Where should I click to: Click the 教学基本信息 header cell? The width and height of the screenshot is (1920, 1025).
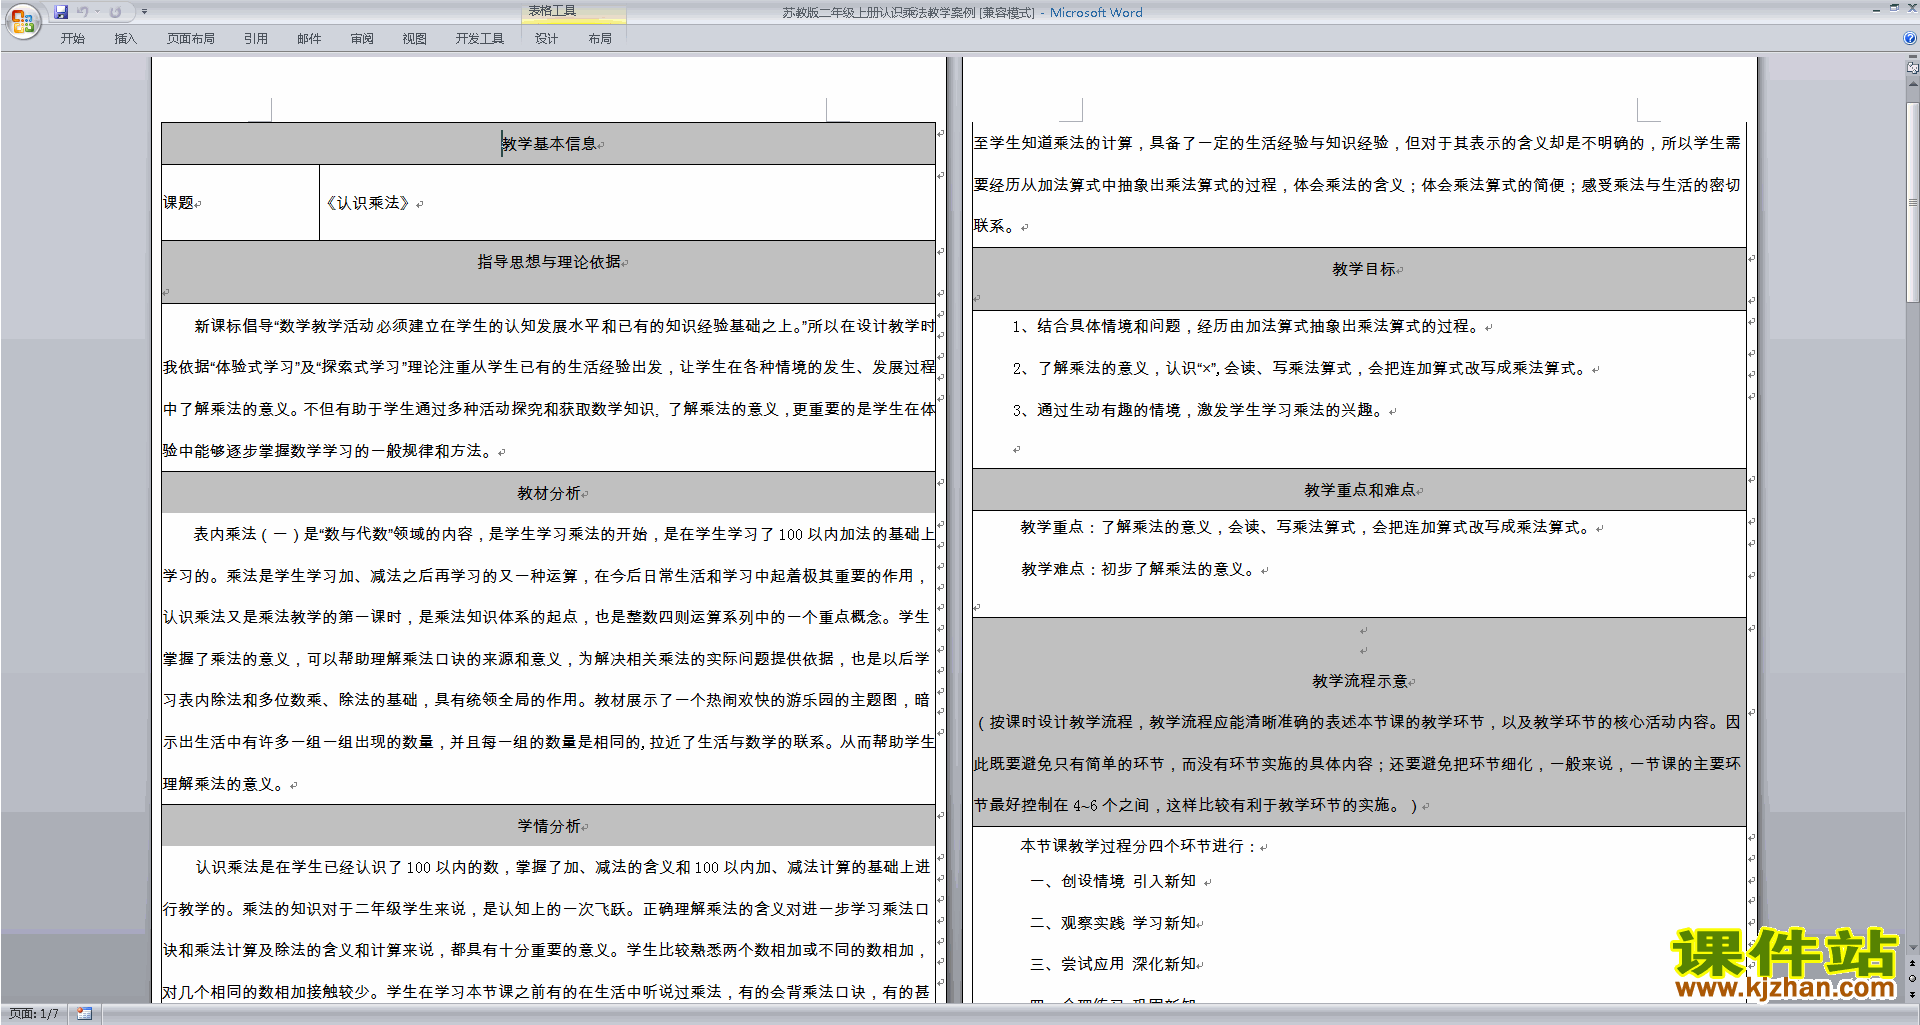coord(548,144)
